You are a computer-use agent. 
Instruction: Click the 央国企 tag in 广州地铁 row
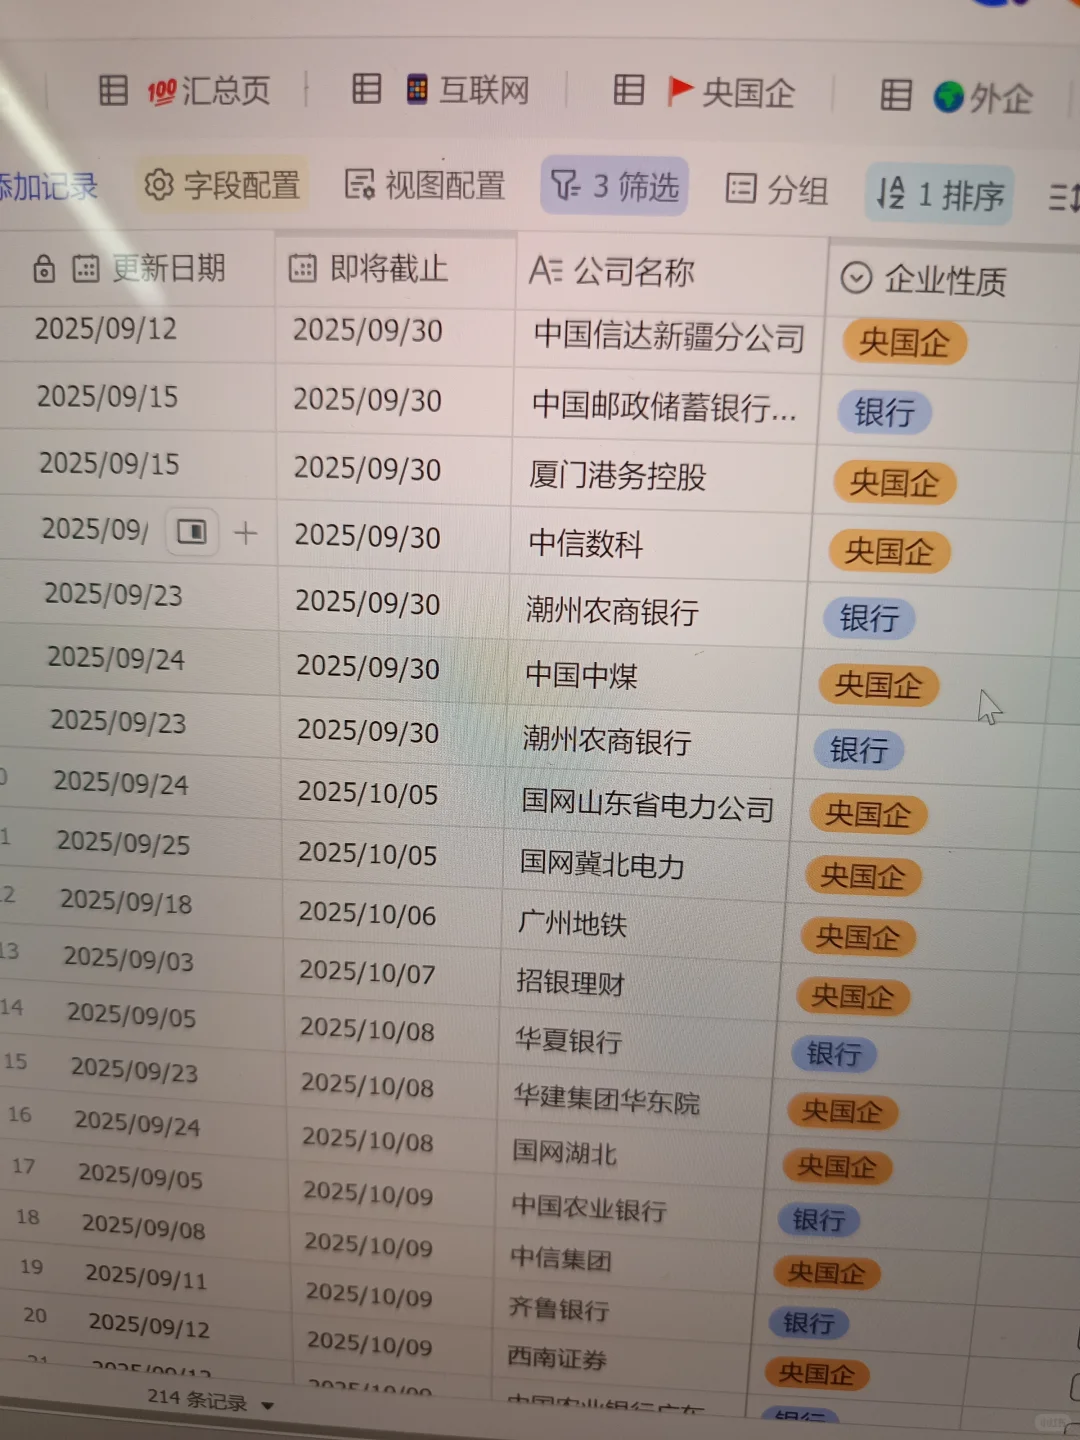[x=857, y=937]
